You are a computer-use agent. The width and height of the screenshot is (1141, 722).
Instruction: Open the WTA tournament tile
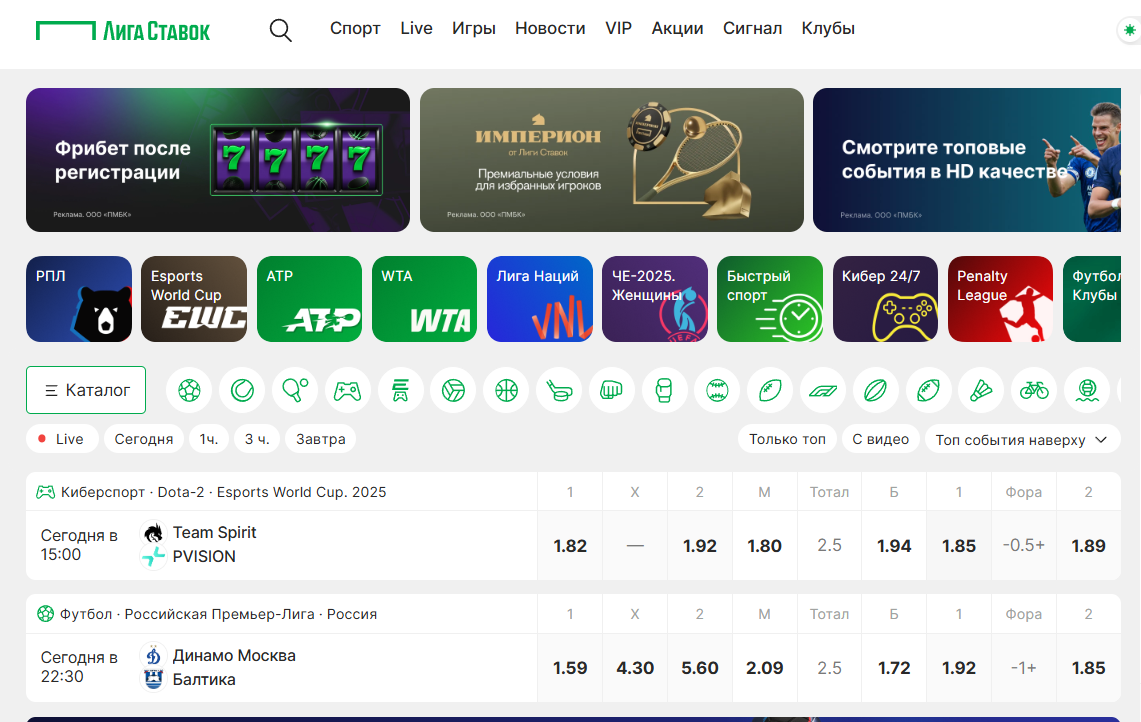424,299
